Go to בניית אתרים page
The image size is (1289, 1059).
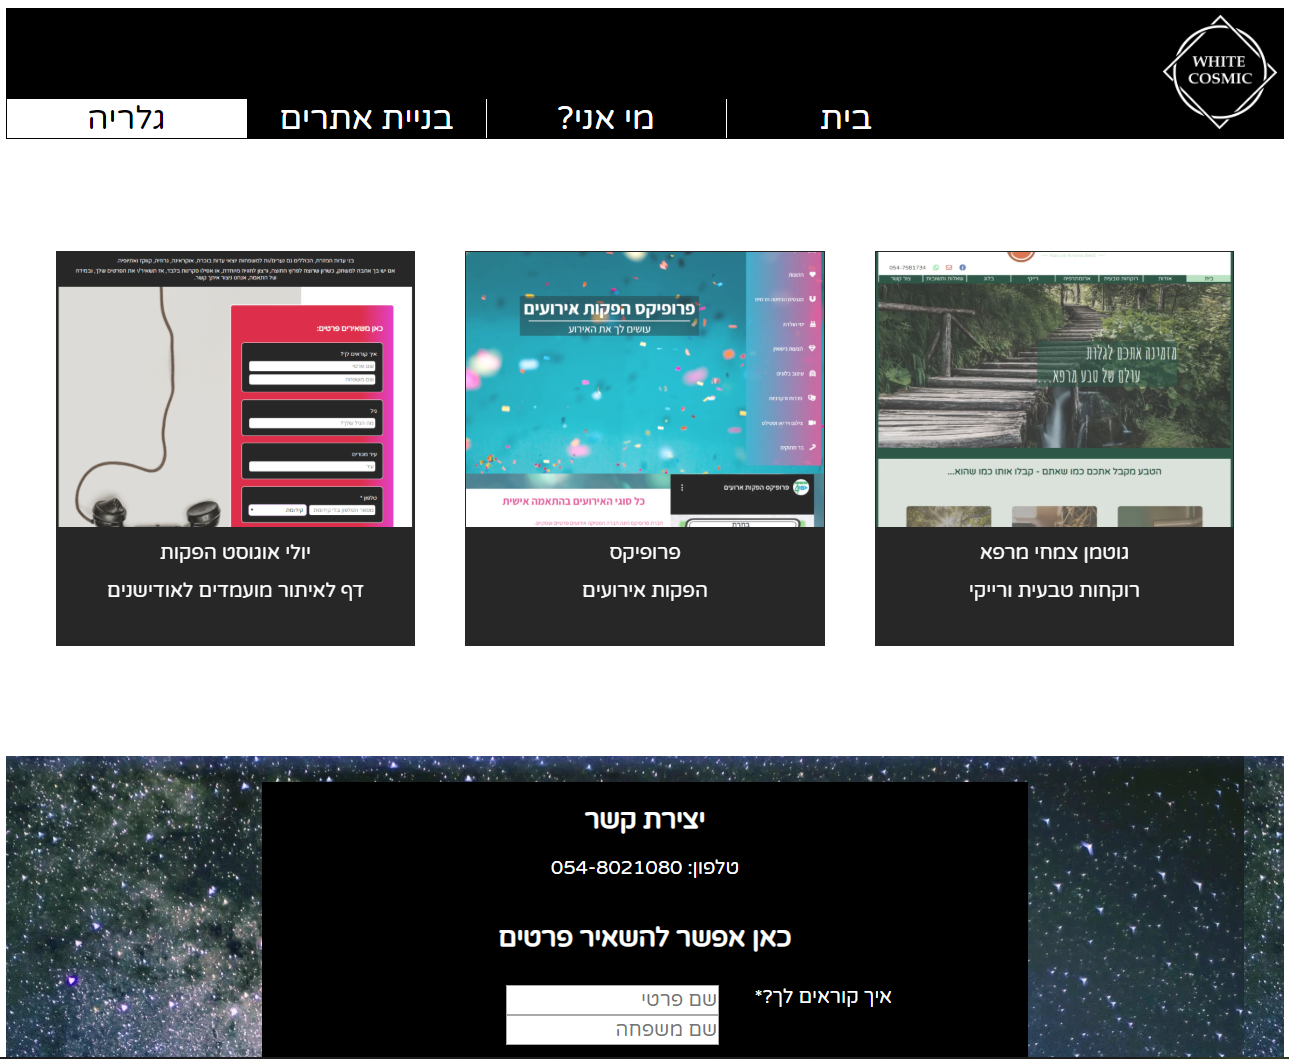[x=366, y=118]
